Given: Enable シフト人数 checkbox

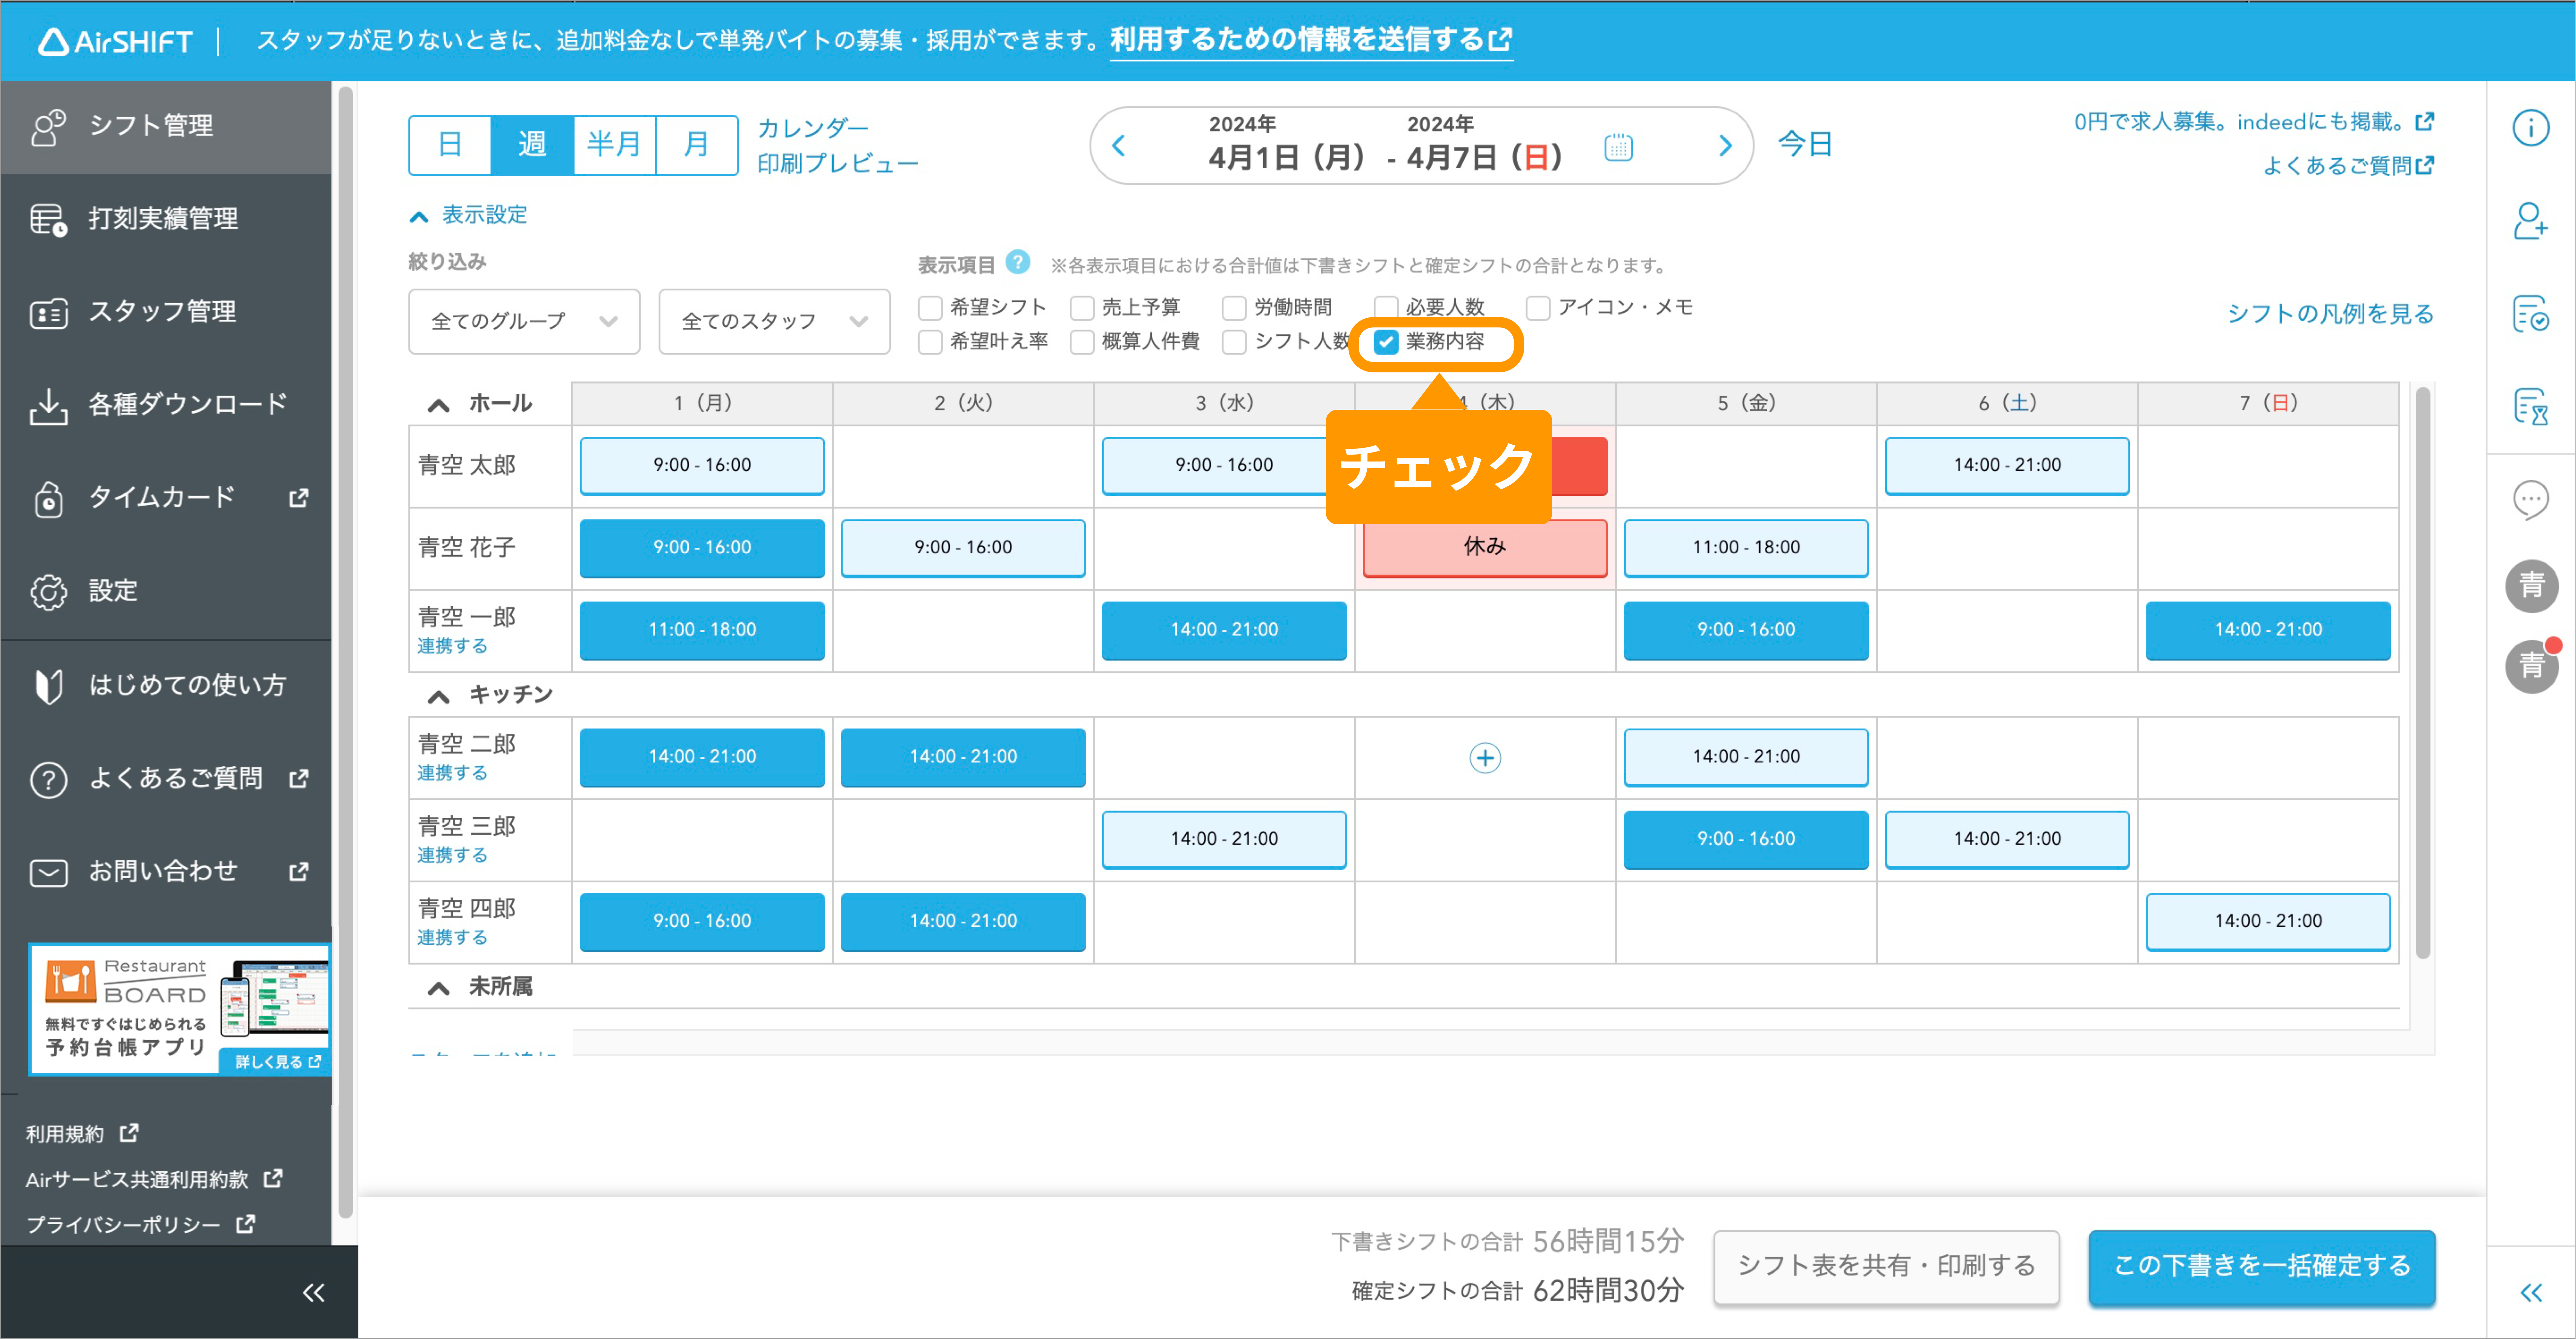Looking at the screenshot, I should click(x=1234, y=342).
